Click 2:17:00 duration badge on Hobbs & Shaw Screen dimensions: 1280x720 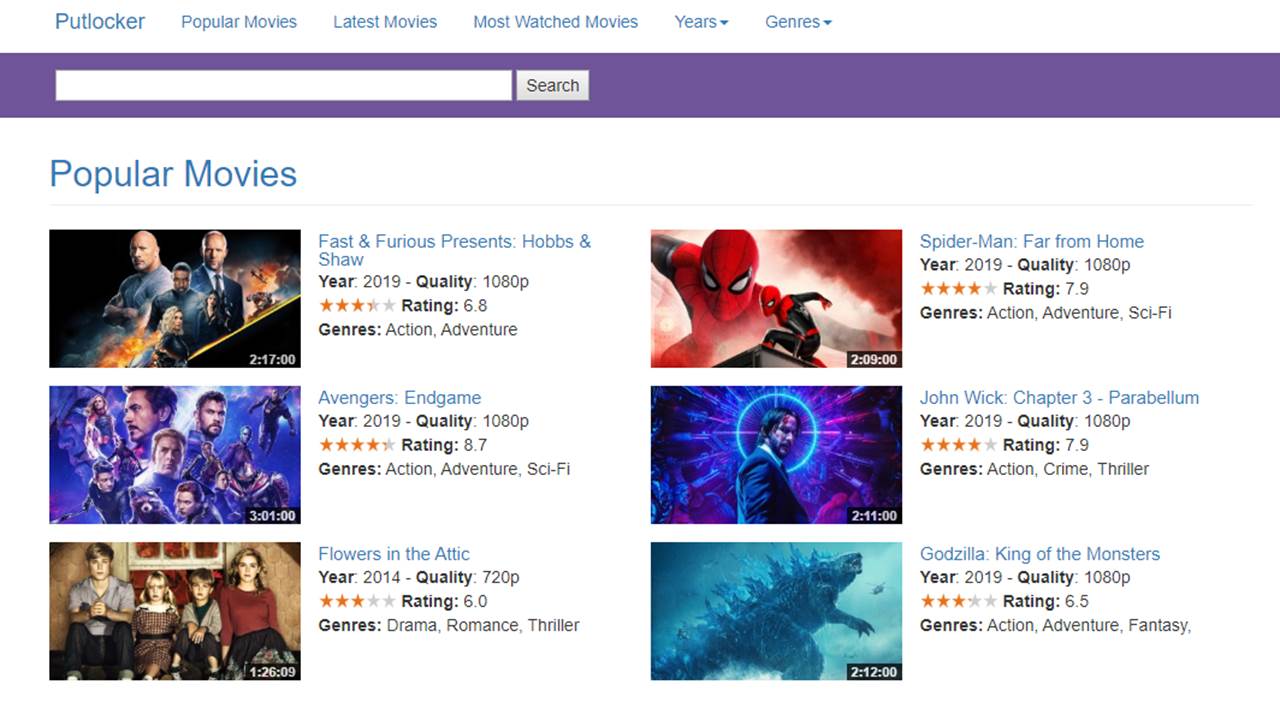click(x=272, y=359)
